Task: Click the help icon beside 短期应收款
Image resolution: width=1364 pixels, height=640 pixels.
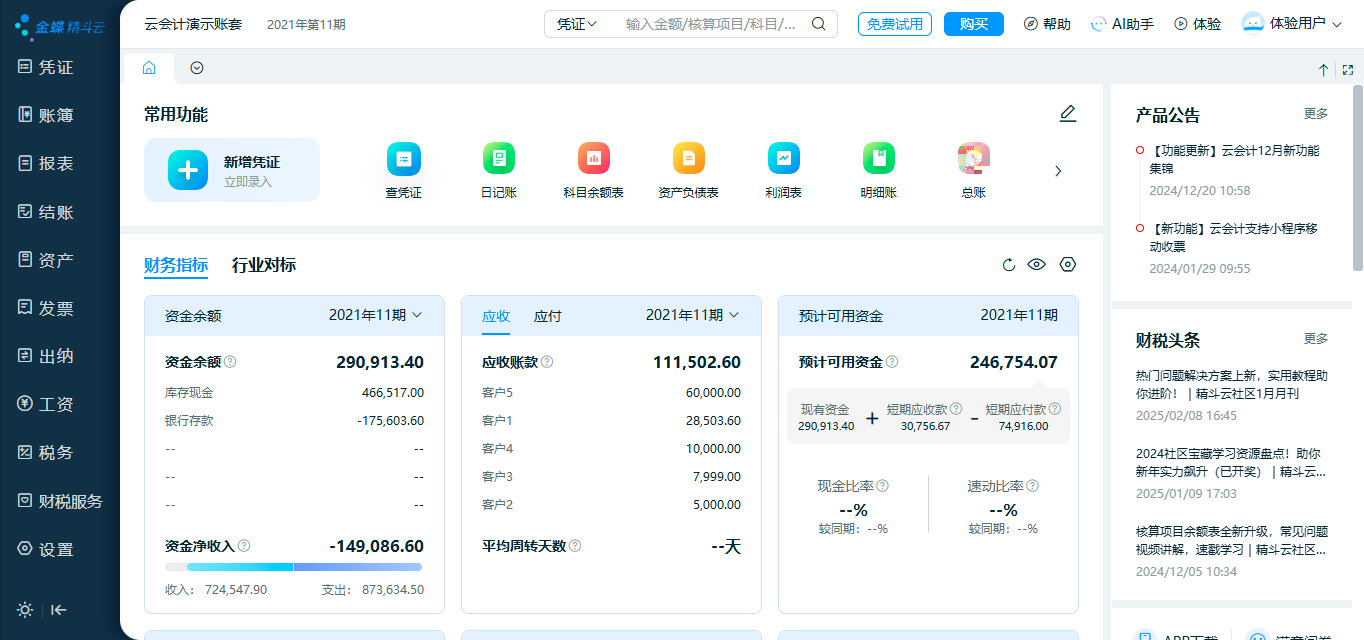Action: [956, 409]
